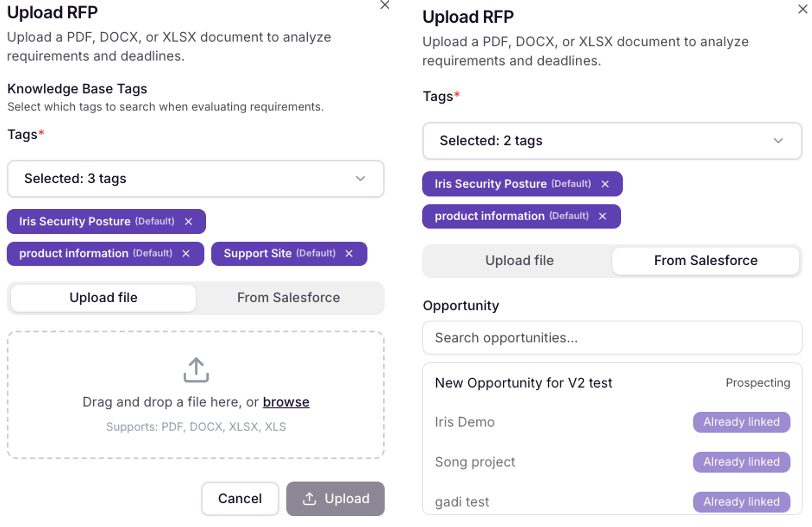Remove Iris Security Posture tag in left dialog
This screenshot has width=812, height=527.
pyautogui.click(x=188, y=222)
